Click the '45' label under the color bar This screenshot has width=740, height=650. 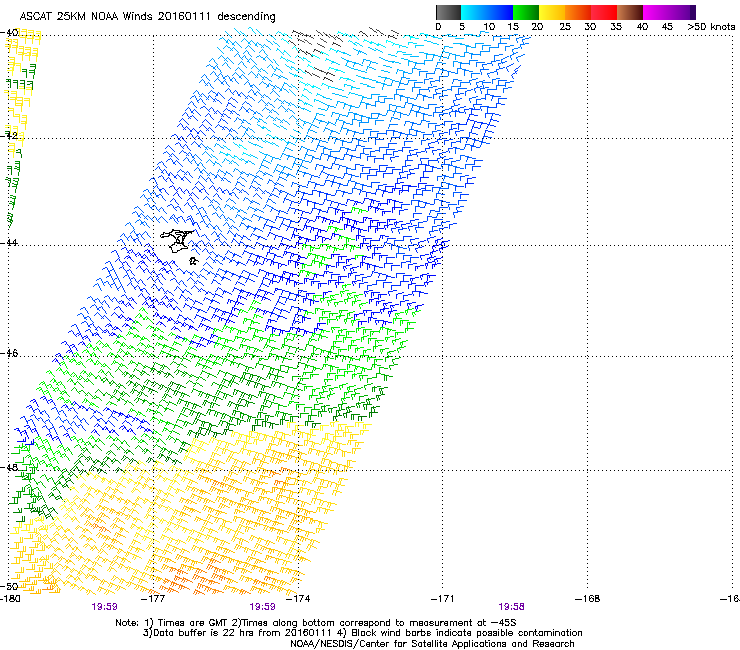click(x=667, y=27)
